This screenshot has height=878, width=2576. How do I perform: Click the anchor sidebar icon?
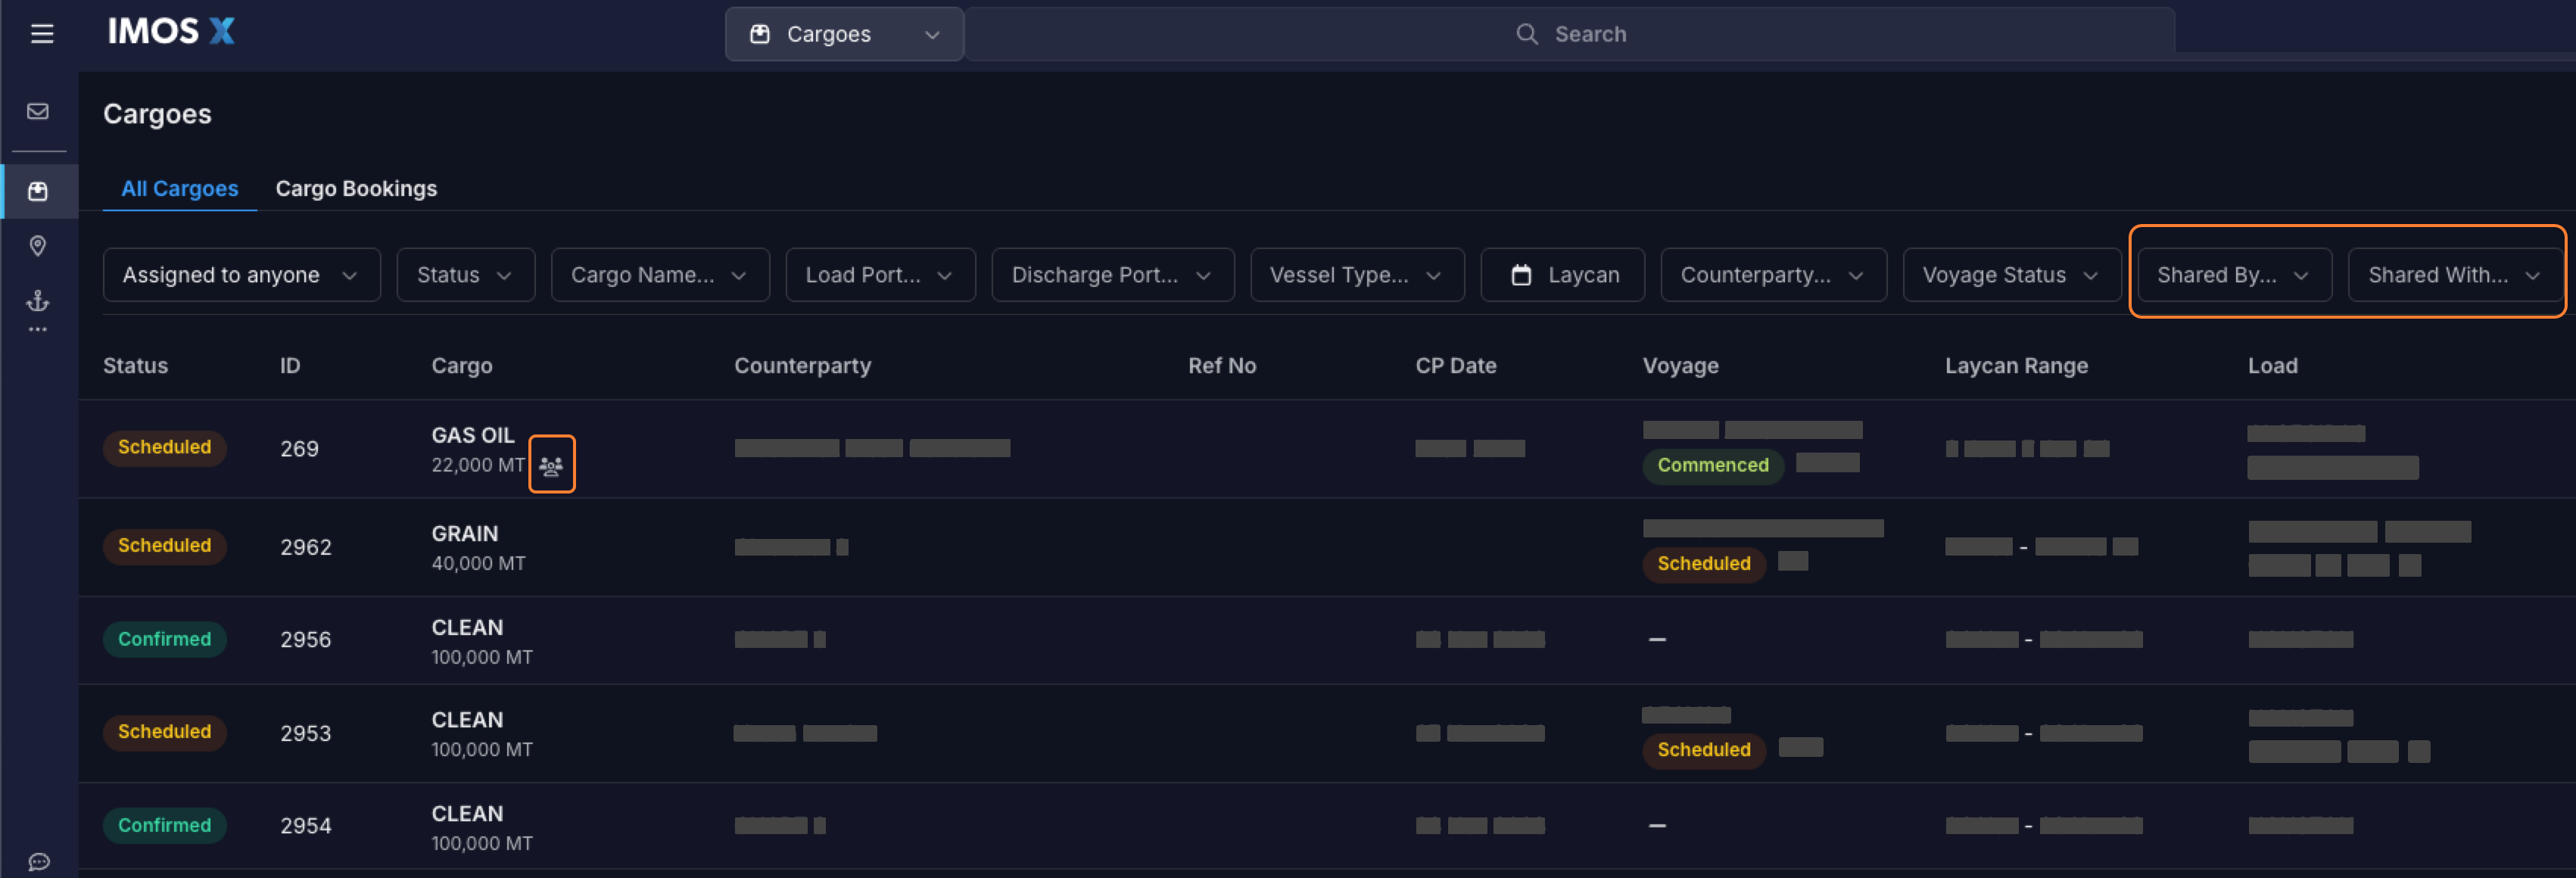[x=38, y=300]
